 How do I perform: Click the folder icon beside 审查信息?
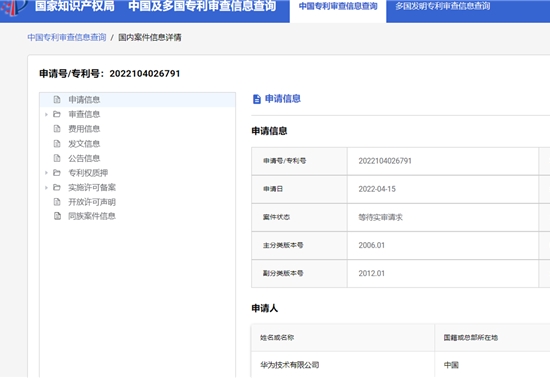57,114
